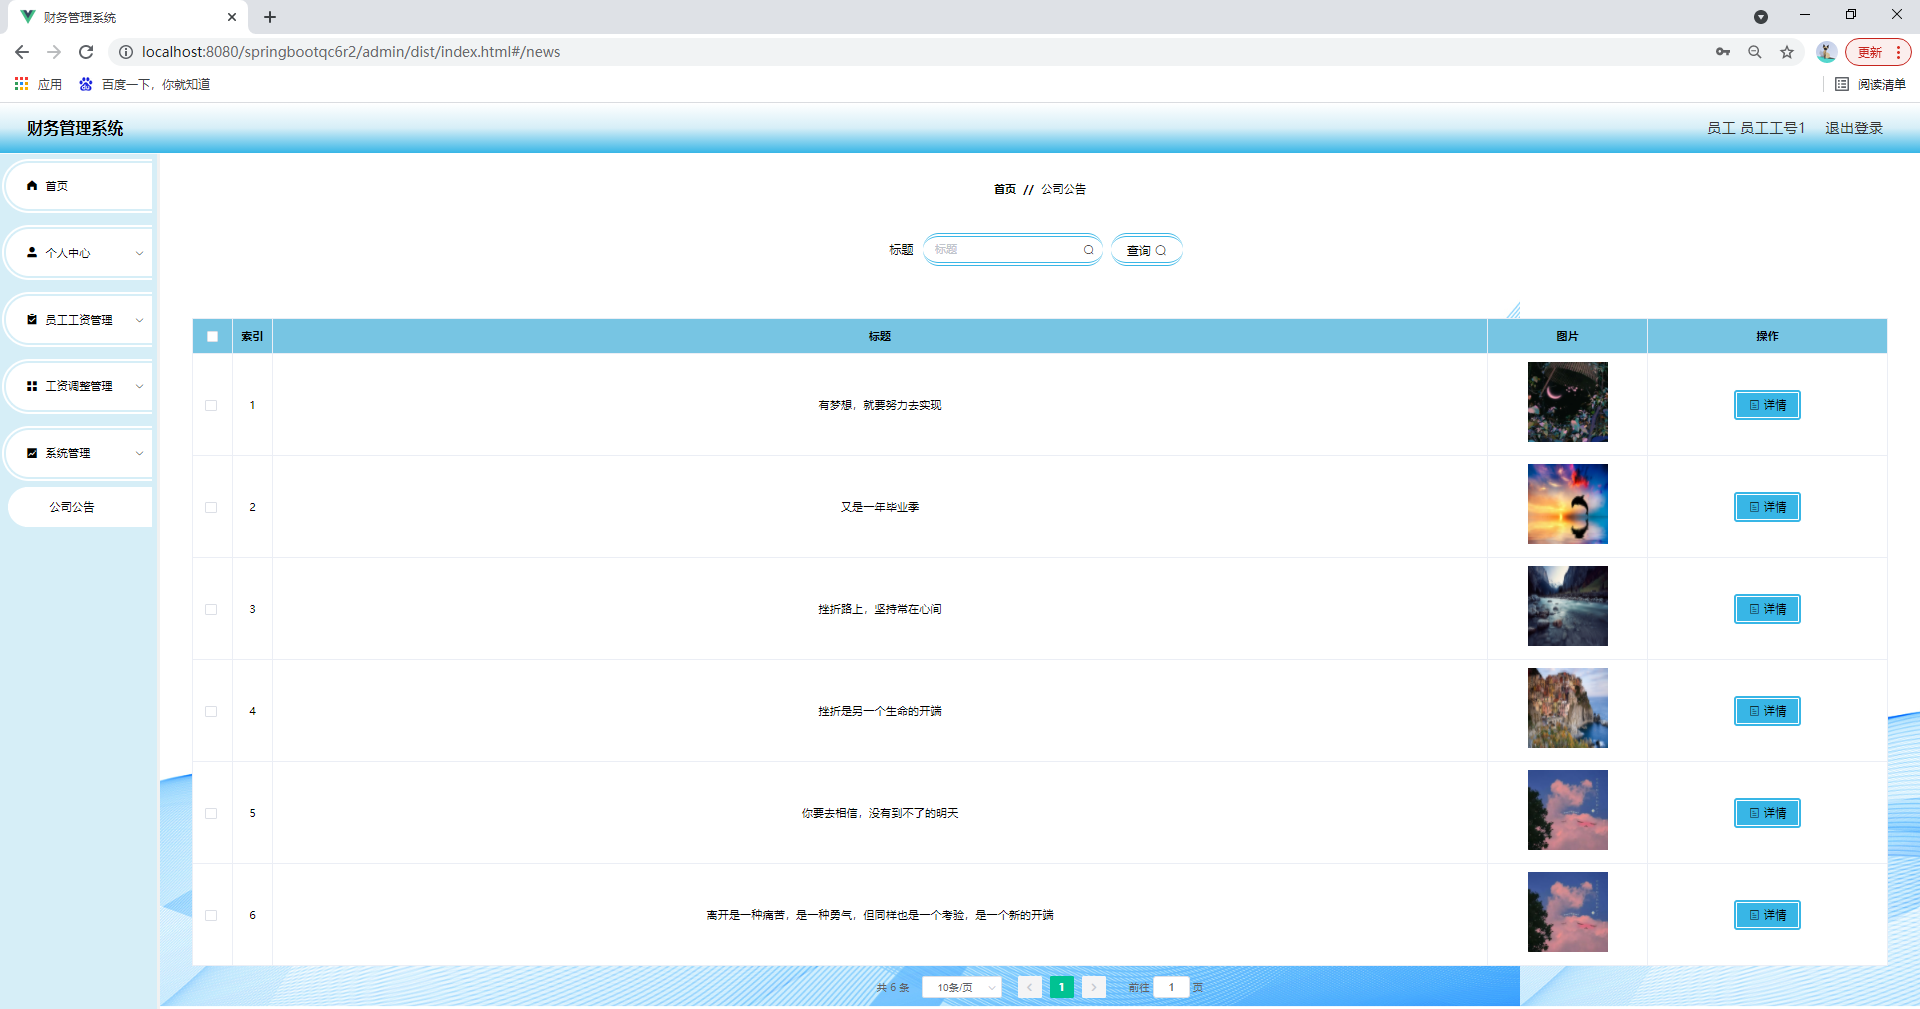The width and height of the screenshot is (1920, 1009).
Task: Open the saved passwords key icon
Action: click(1722, 52)
